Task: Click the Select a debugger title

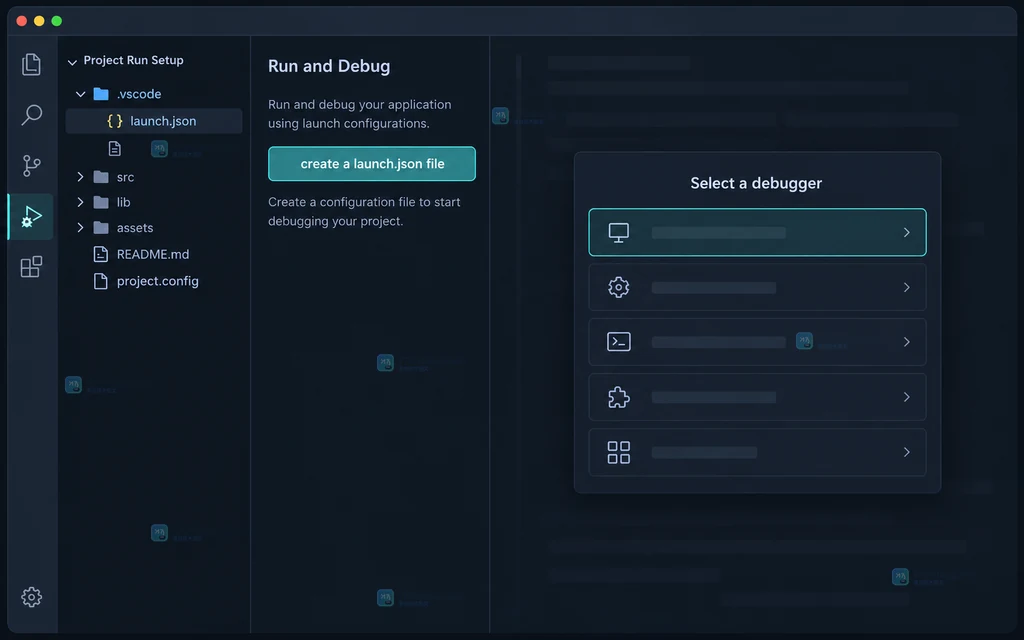Action: click(x=756, y=184)
